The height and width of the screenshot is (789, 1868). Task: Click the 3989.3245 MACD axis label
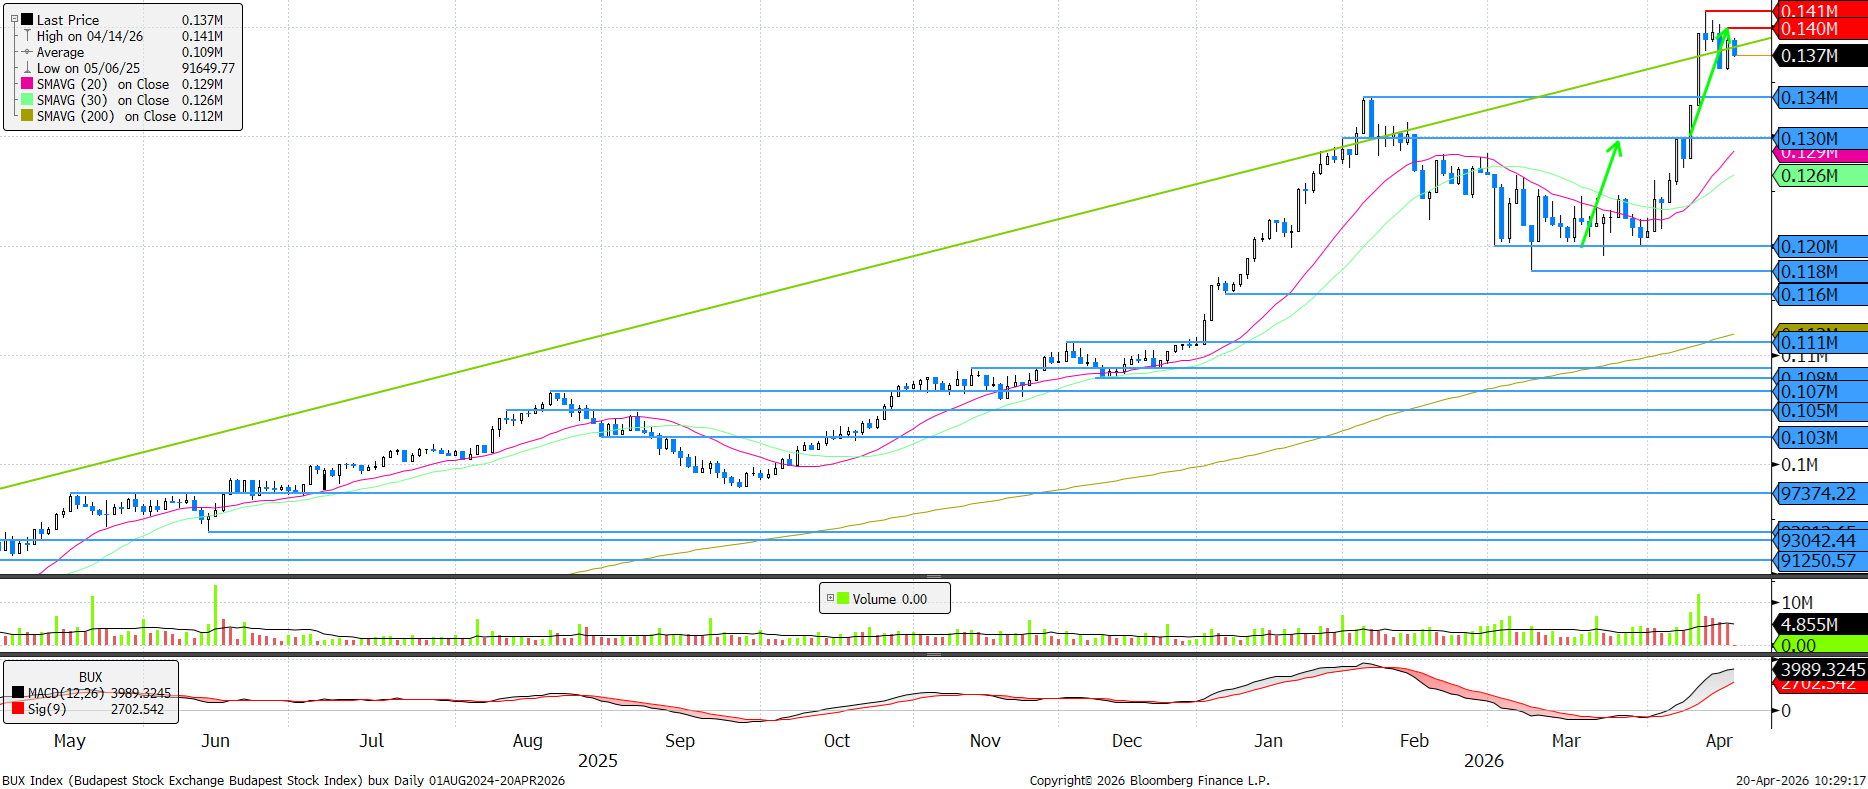click(x=1820, y=669)
